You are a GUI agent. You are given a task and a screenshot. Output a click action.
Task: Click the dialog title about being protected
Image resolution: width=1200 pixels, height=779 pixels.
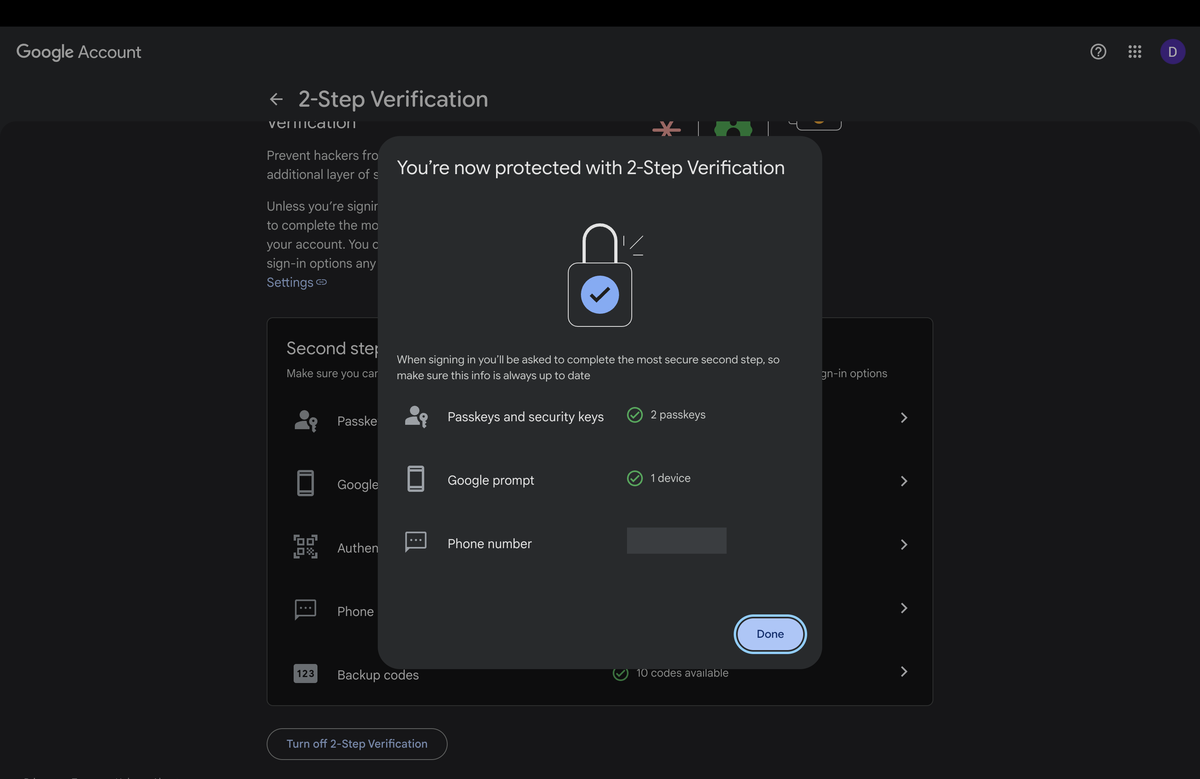point(591,168)
